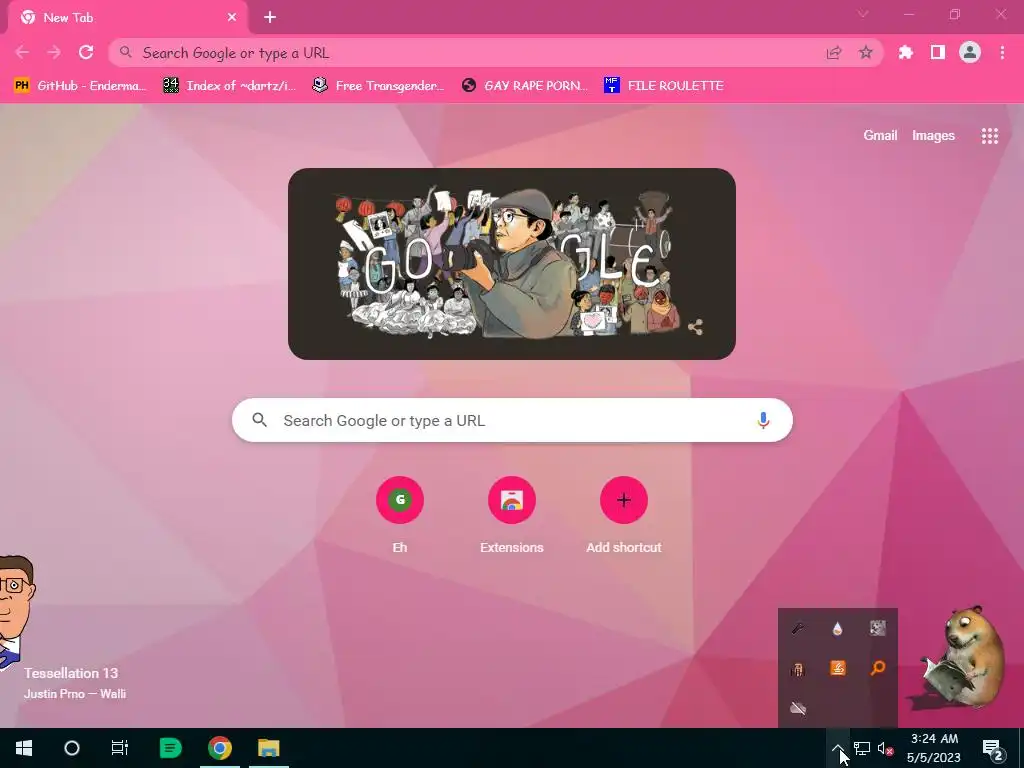This screenshot has width=1024, height=768.
Task: Open the Extensions puzzle-piece menu
Action: pyautogui.click(x=905, y=52)
